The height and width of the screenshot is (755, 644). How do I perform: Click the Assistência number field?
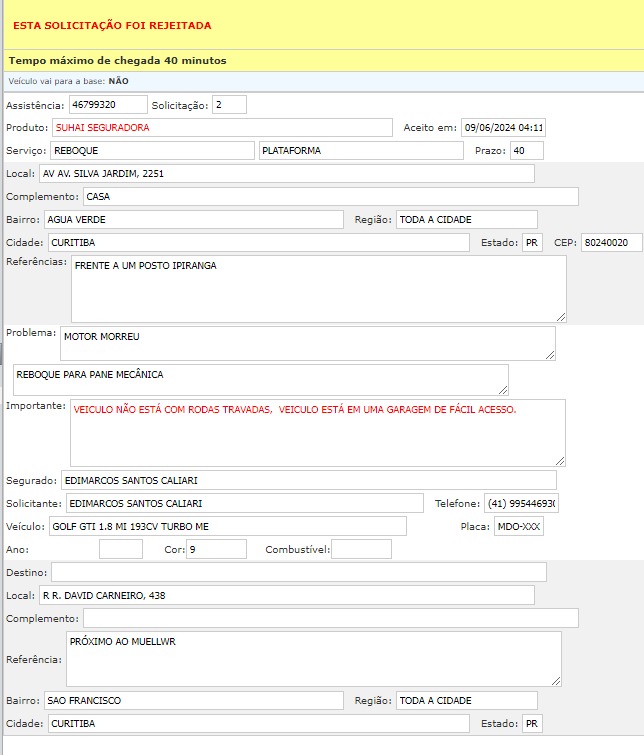click(107, 104)
